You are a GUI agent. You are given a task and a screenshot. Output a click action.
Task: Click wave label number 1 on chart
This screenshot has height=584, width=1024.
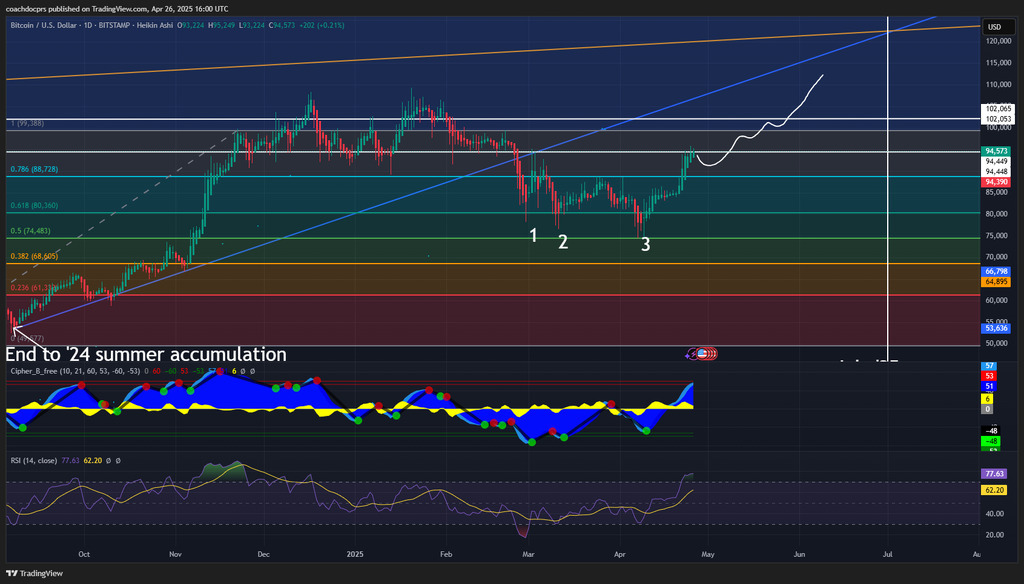(534, 235)
